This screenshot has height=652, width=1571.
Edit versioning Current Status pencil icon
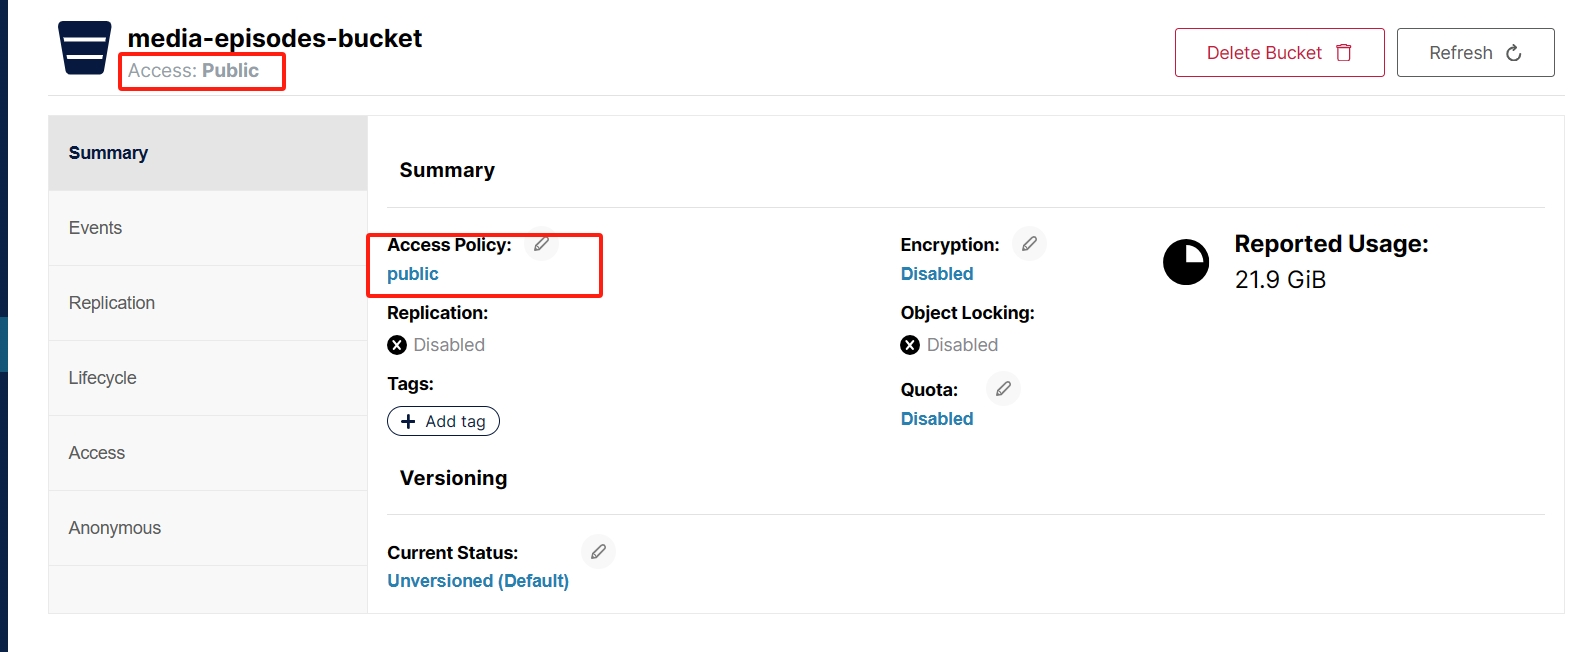coord(598,552)
